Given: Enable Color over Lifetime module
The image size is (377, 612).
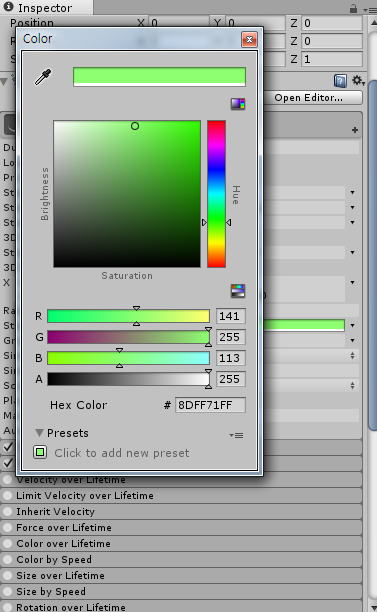Looking at the screenshot, I should point(7,543).
